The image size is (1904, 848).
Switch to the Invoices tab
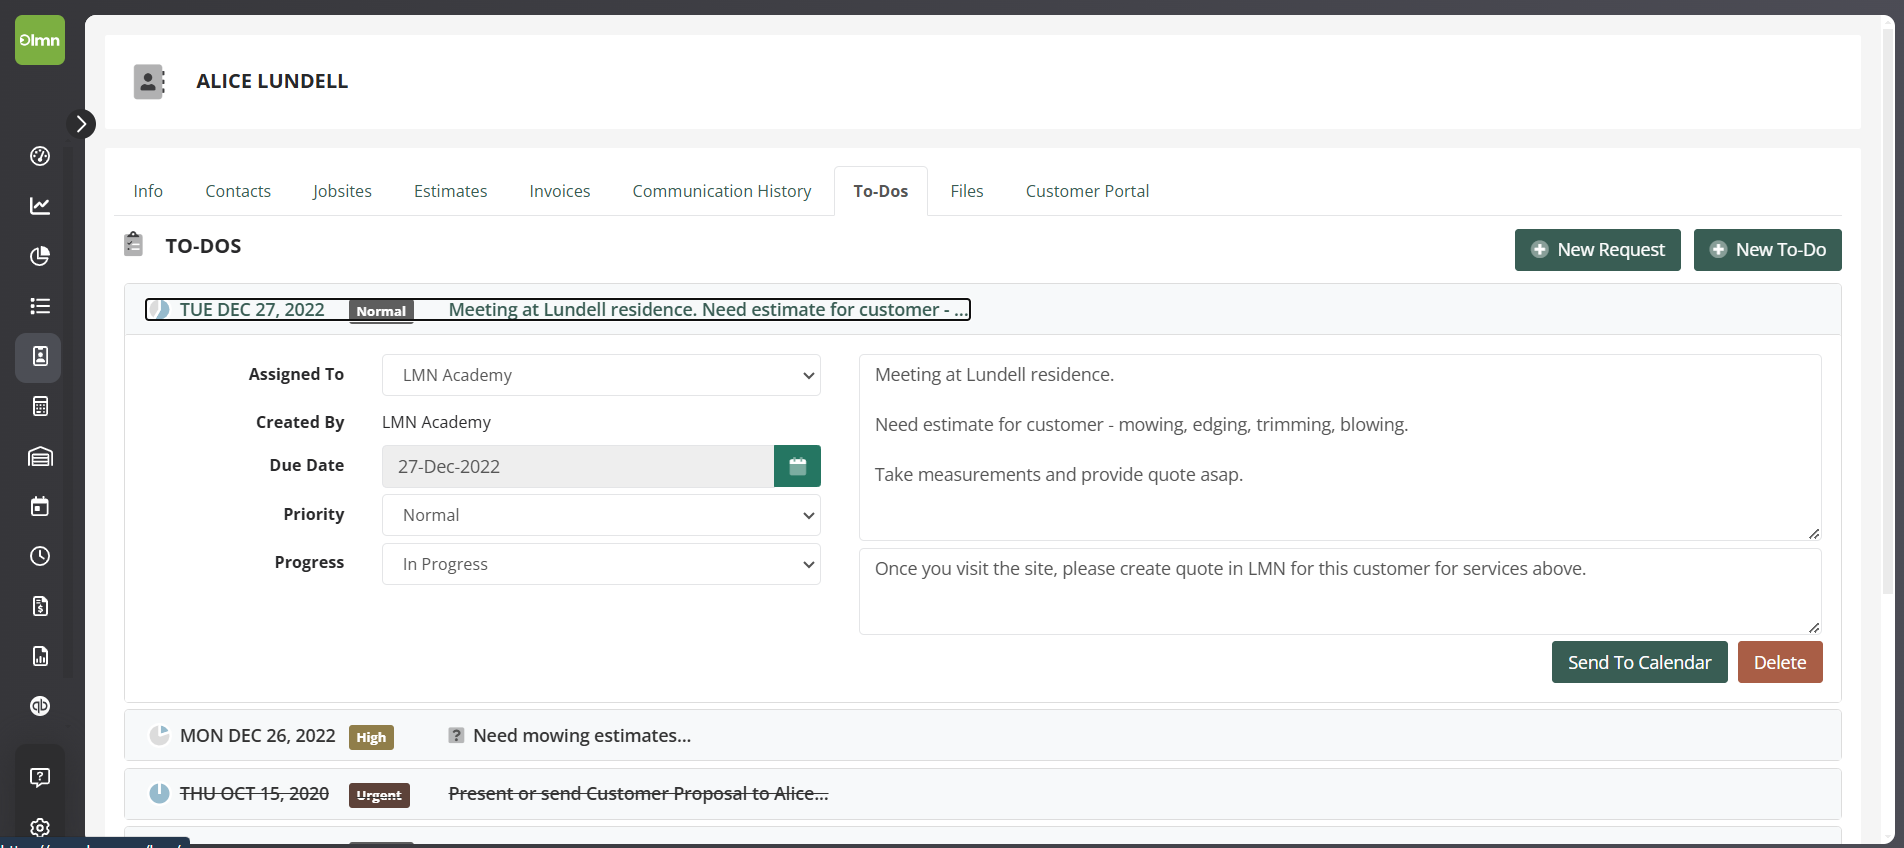560,191
